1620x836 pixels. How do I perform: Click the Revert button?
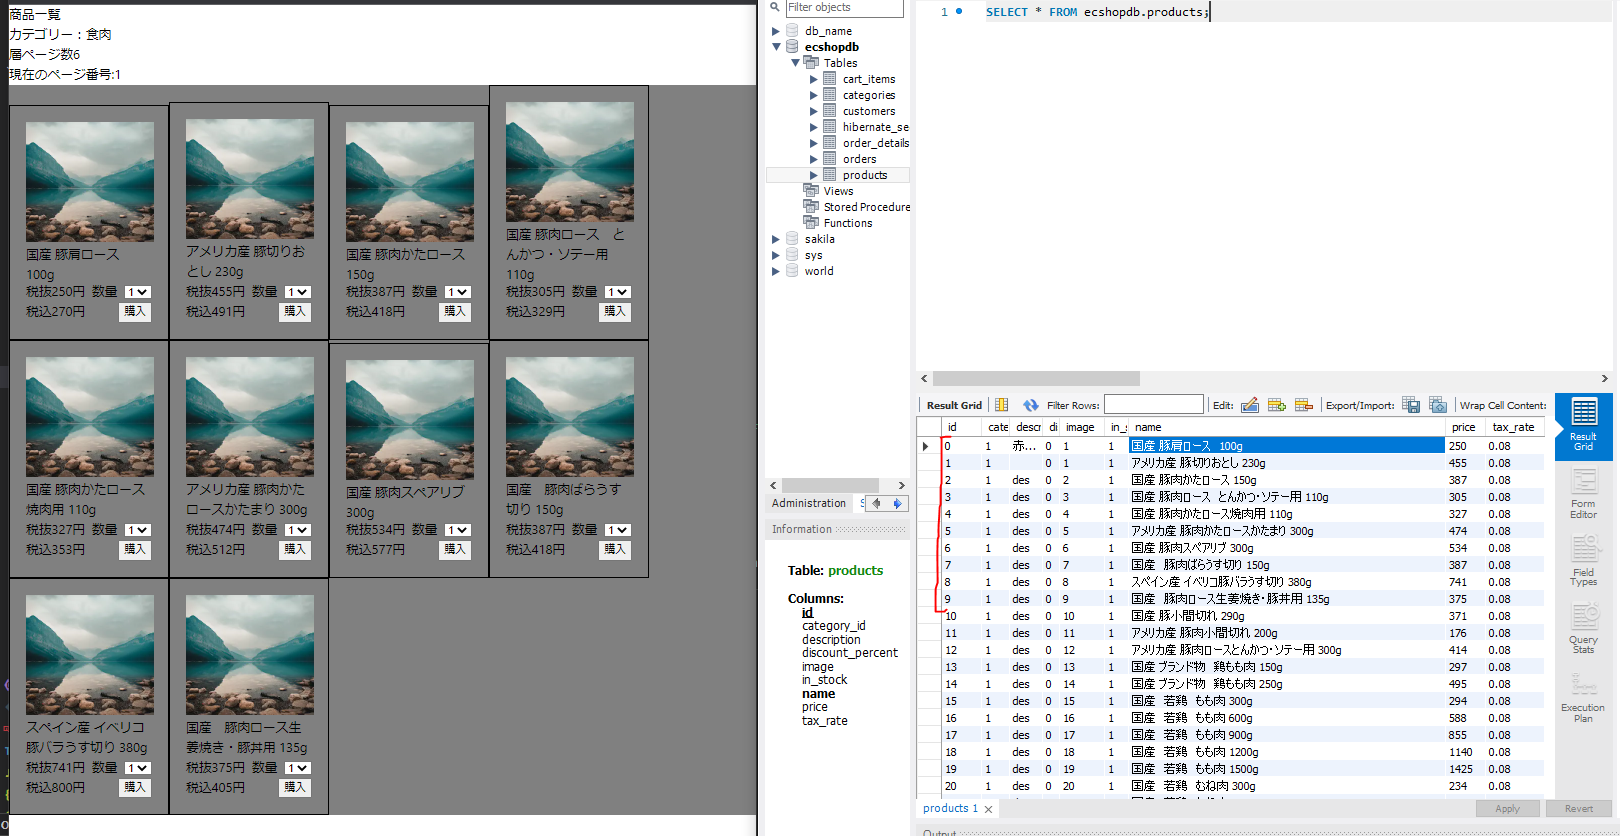[1579, 809]
